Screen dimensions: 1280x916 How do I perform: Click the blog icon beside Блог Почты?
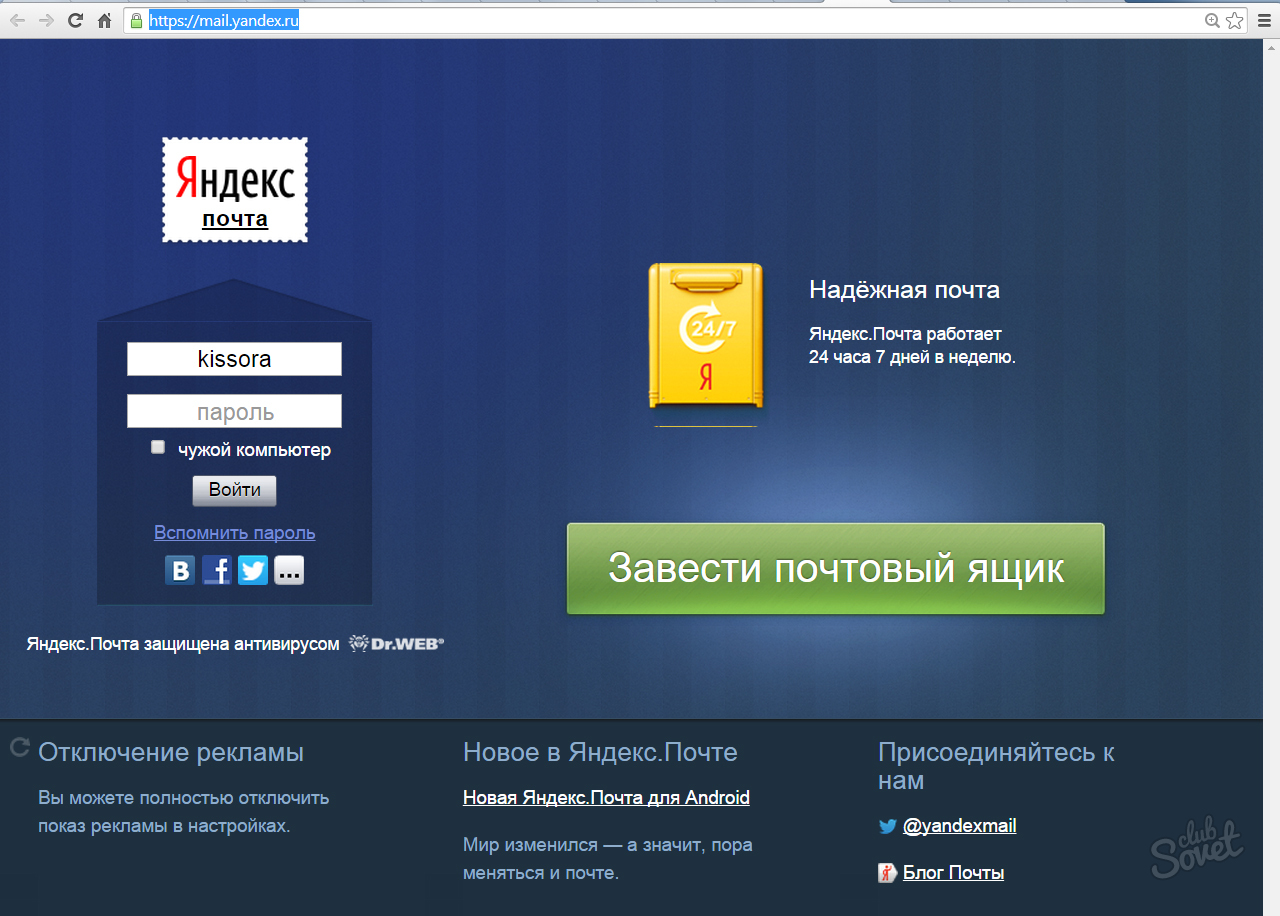coord(887,873)
